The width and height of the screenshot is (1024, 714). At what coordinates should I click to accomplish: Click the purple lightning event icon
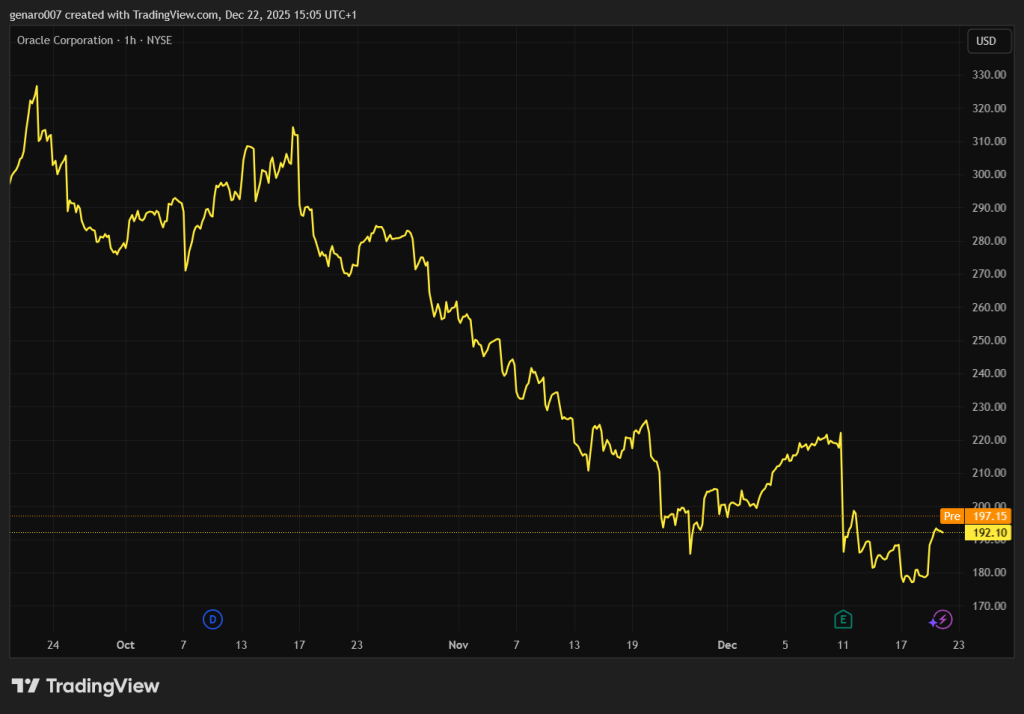[x=941, y=619]
